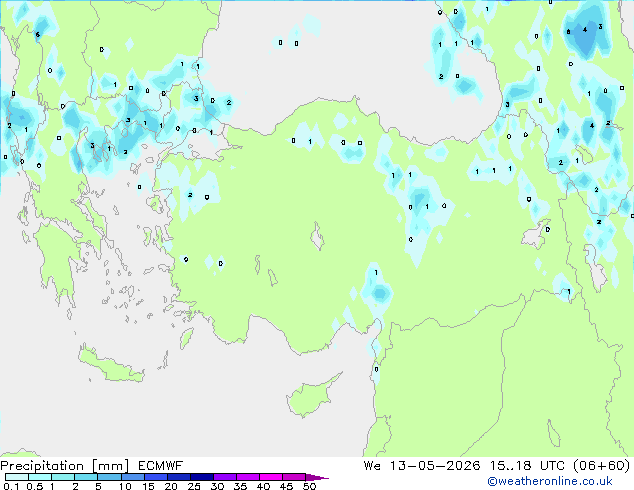Click the 'Precipitation' title text
634x490 pixels.
(x=42, y=466)
